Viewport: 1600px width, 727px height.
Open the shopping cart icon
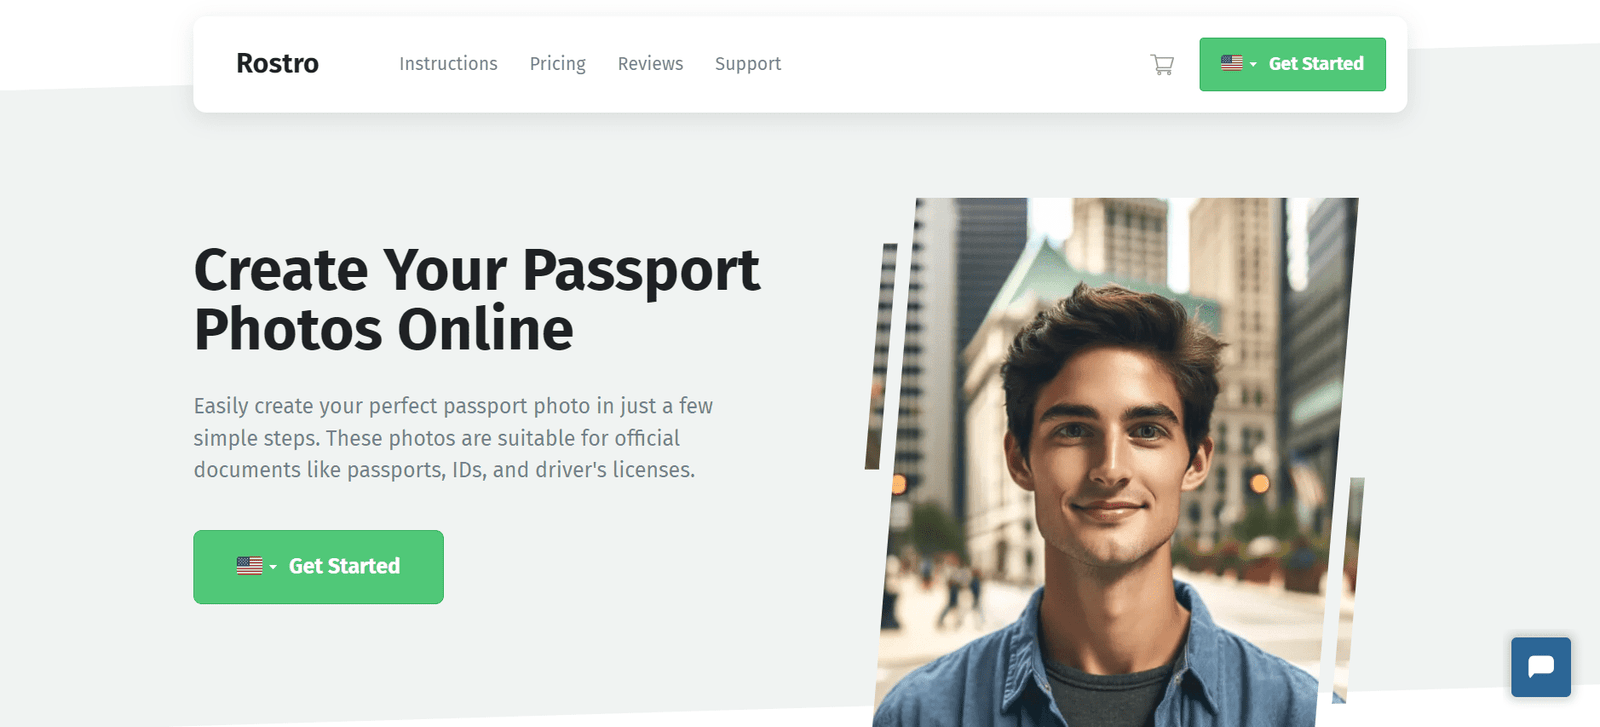coord(1162,65)
